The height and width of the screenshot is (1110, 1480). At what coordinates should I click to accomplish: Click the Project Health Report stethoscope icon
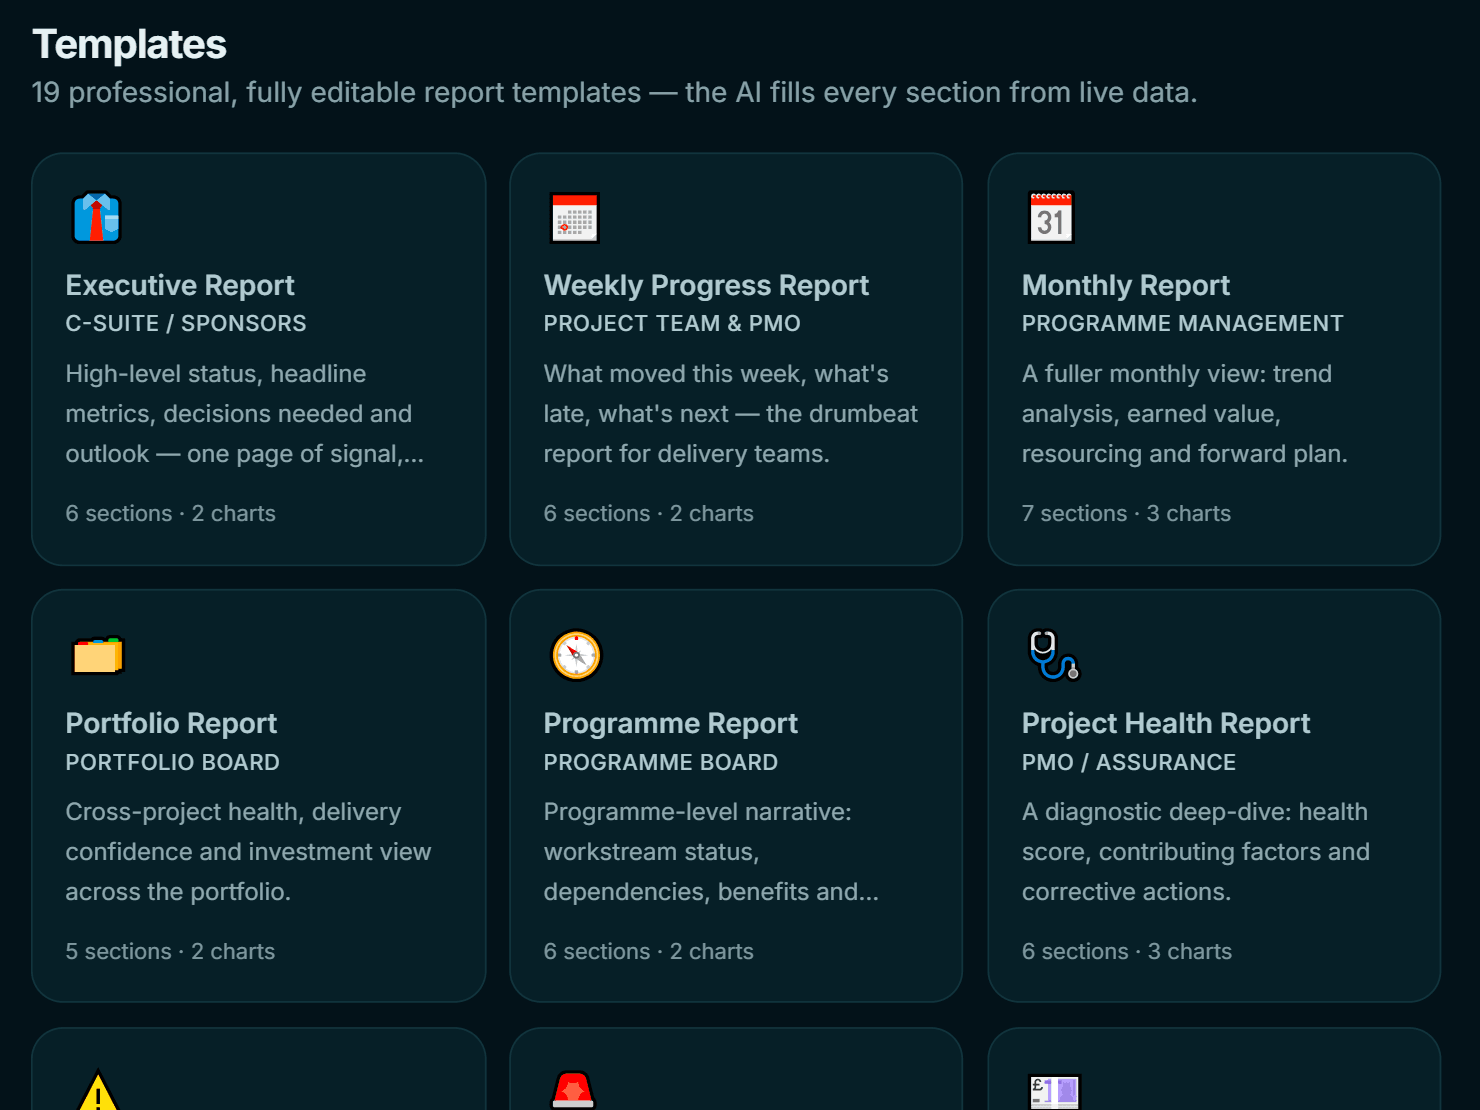coord(1054,656)
